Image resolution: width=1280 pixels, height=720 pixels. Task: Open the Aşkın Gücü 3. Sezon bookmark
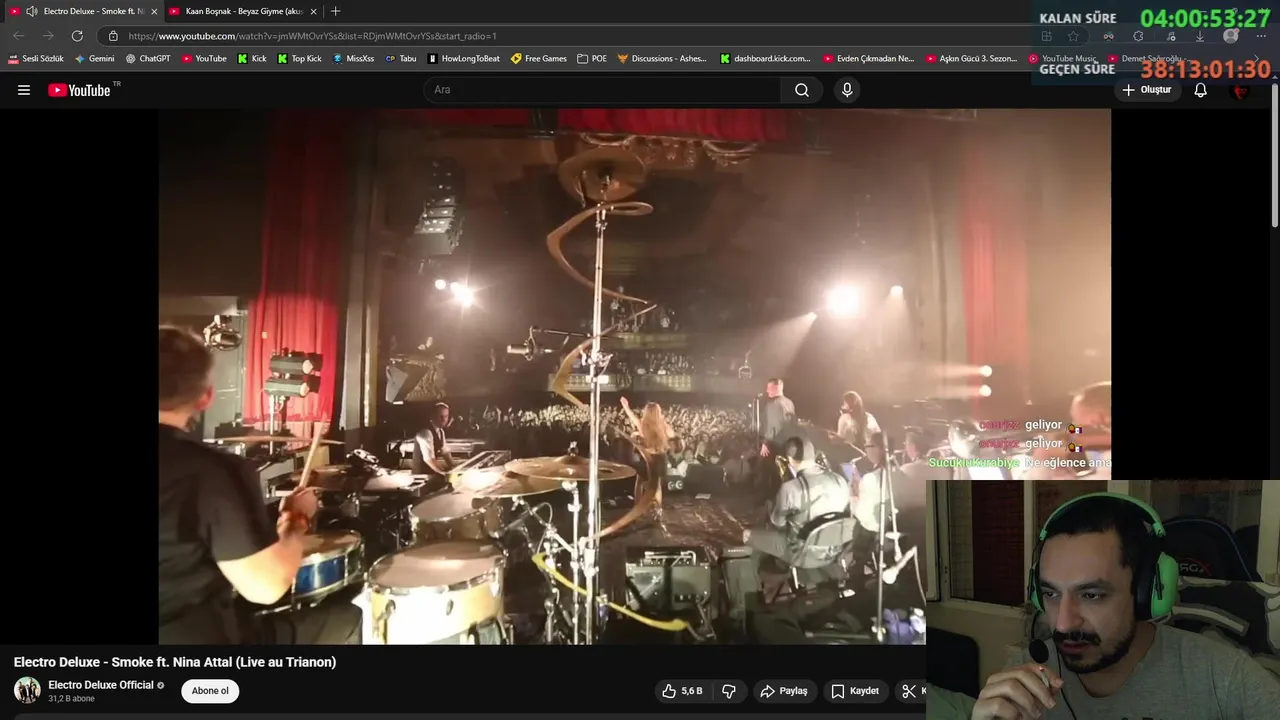(971, 59)
